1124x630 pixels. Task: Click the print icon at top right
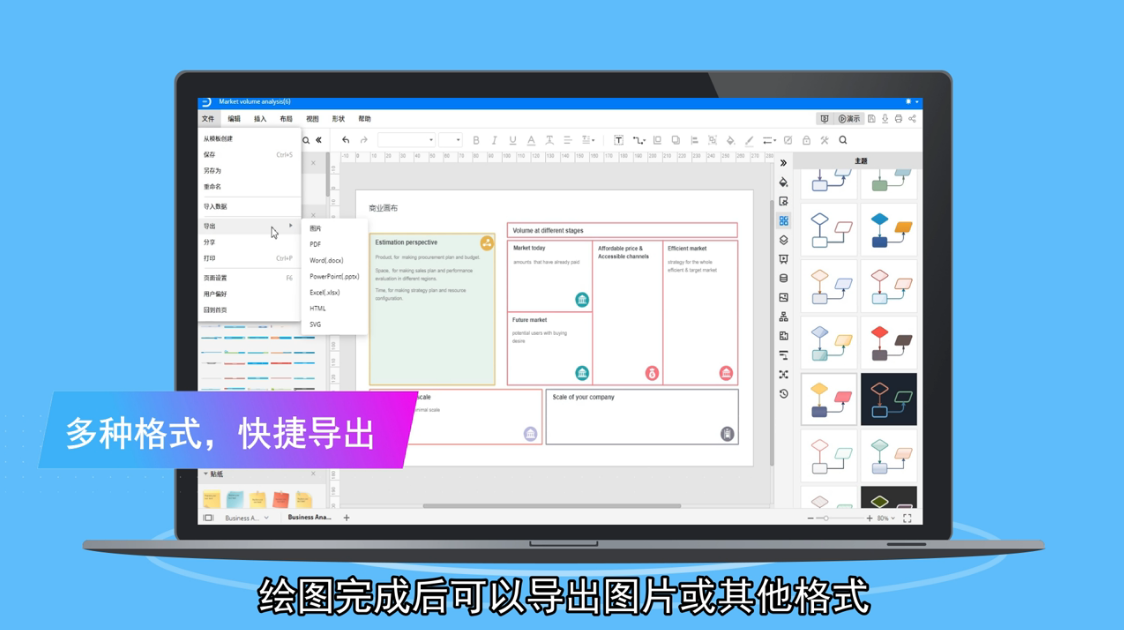point(898,119)
